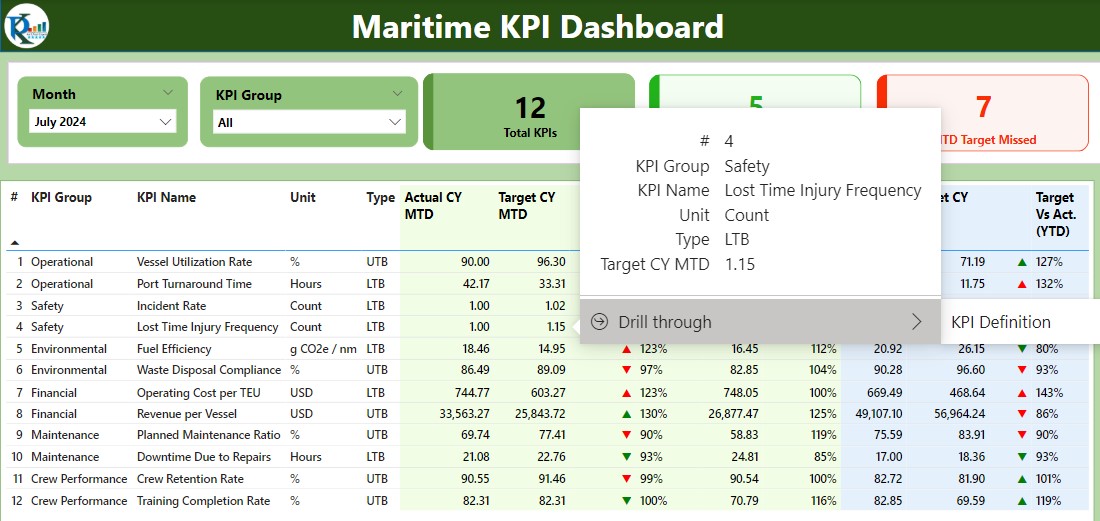The height and width of the screenshot is (521, 1100).
Task: Click red up arrow next to 132% YTD
Action: [x=1022, y=284]
